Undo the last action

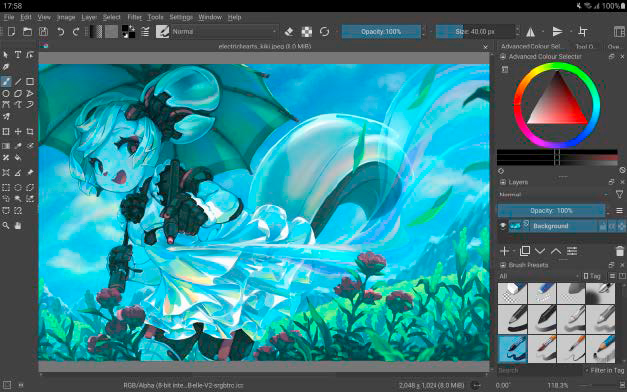[60, 32]
